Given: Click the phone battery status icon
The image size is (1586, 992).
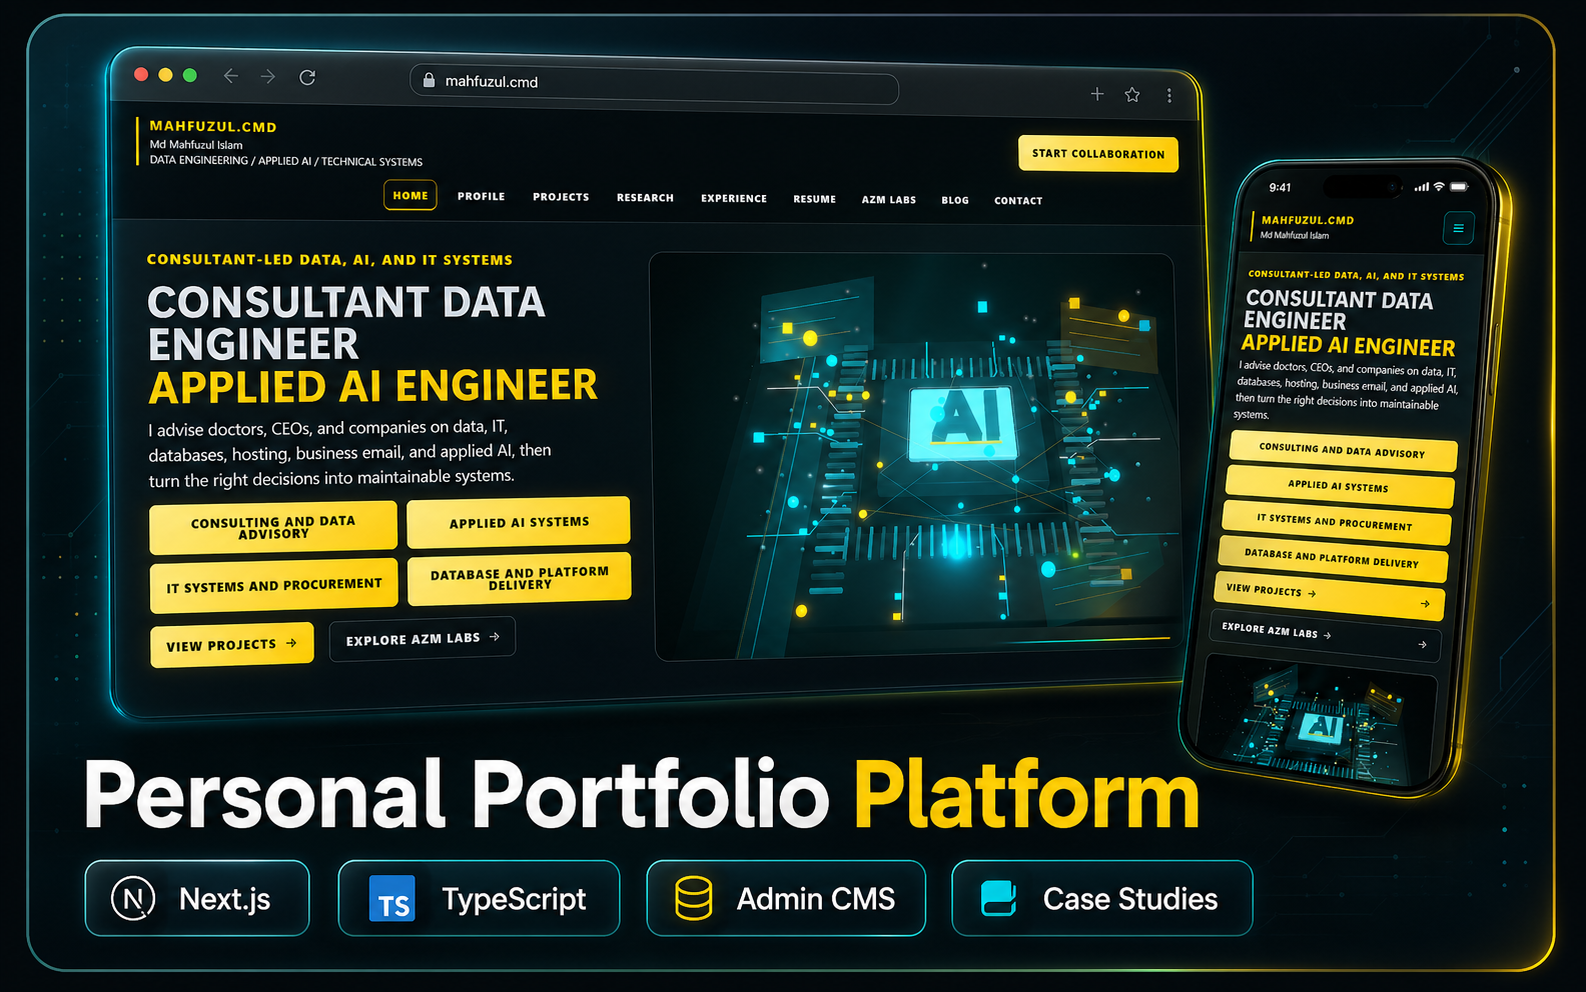Looking at the screenshot, I should coord(1459,187).
